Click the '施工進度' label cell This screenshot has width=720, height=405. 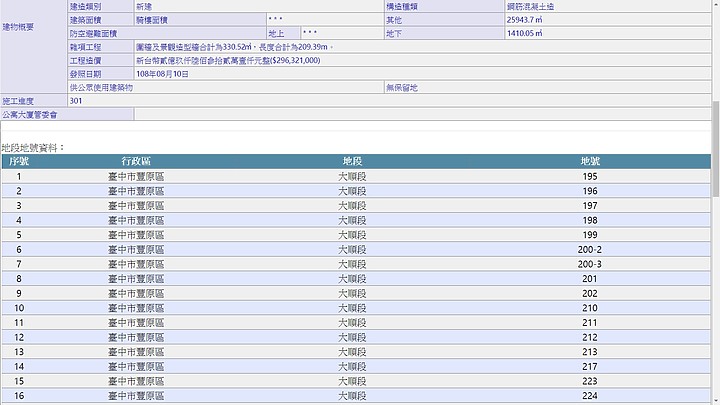click(34, 101)
